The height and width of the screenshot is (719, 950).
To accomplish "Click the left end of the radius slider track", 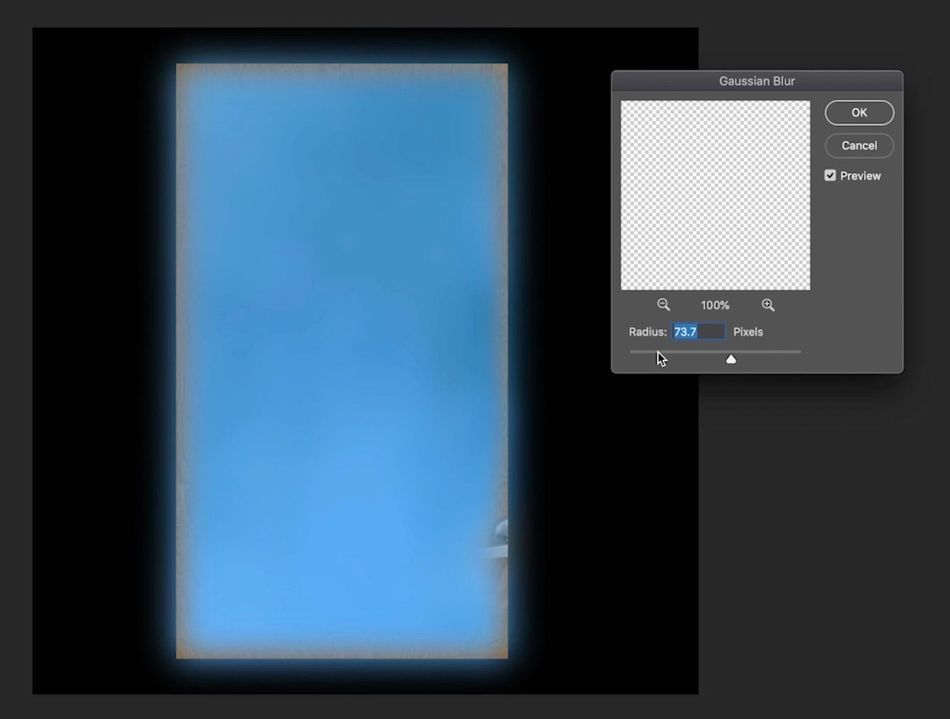I will click(631, 351).
